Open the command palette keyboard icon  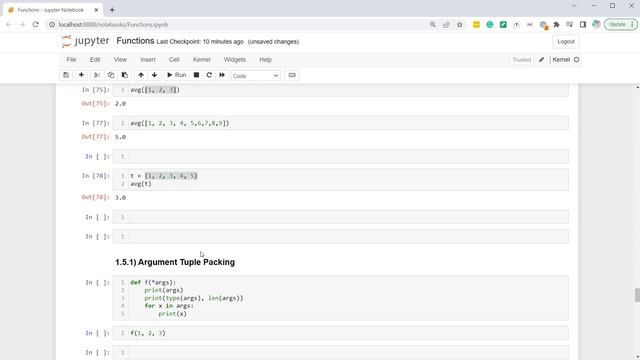pyautogui.click(x=292, y=75)
